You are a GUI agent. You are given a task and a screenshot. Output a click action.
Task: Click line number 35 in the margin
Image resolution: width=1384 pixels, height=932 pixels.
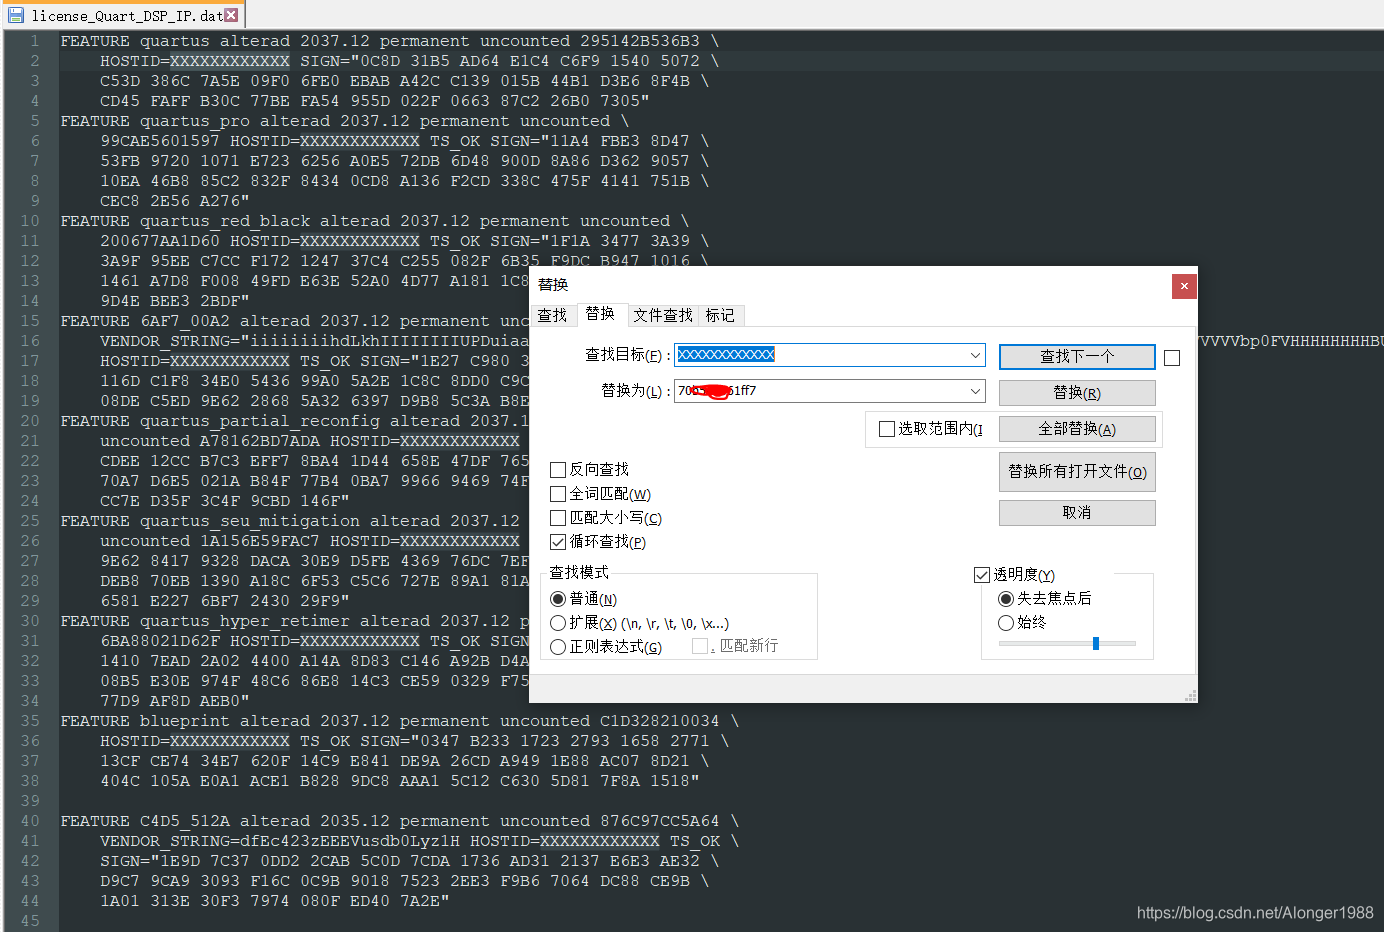point(30,721)
